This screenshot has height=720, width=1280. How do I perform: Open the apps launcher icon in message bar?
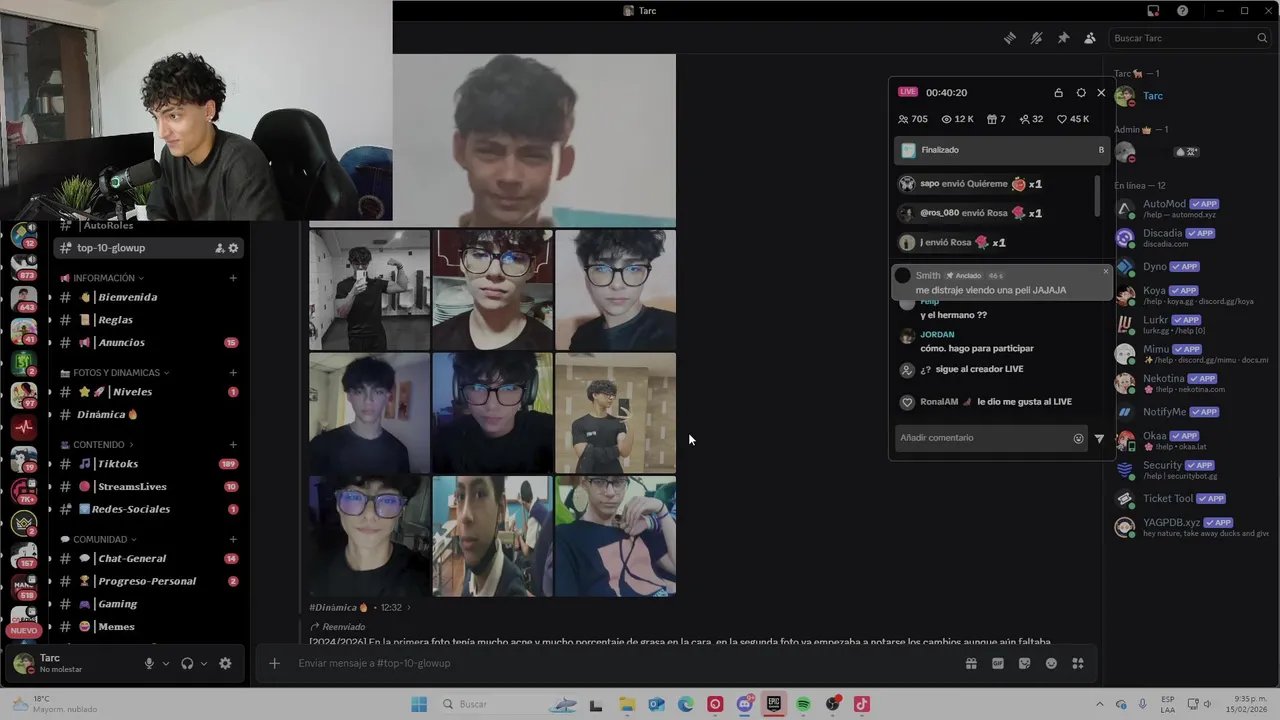(1078, 663)
